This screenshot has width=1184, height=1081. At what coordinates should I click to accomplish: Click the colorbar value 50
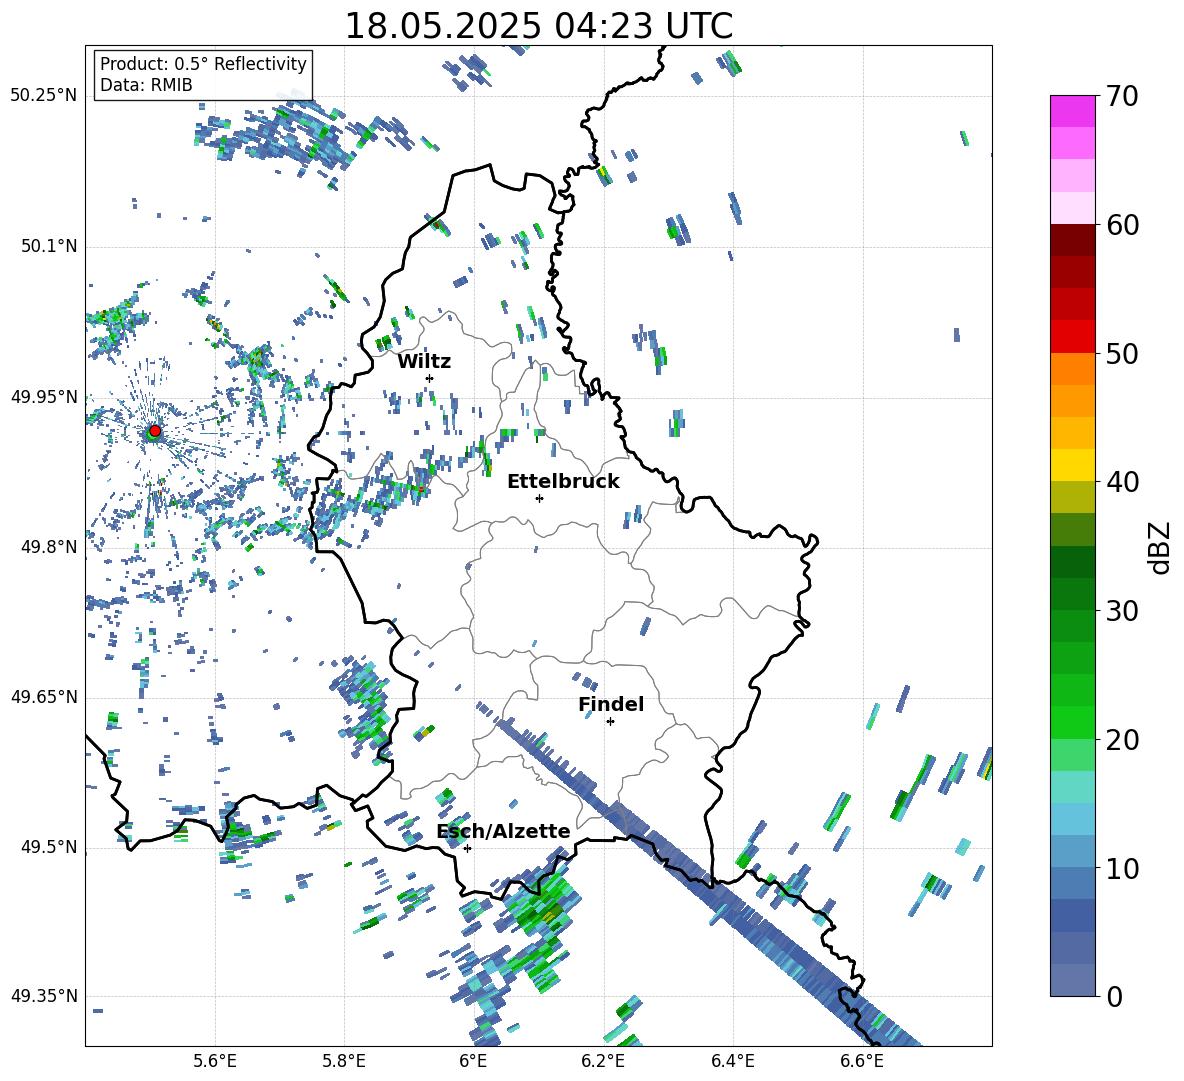pyautogui.click(x=1122, y=353)
